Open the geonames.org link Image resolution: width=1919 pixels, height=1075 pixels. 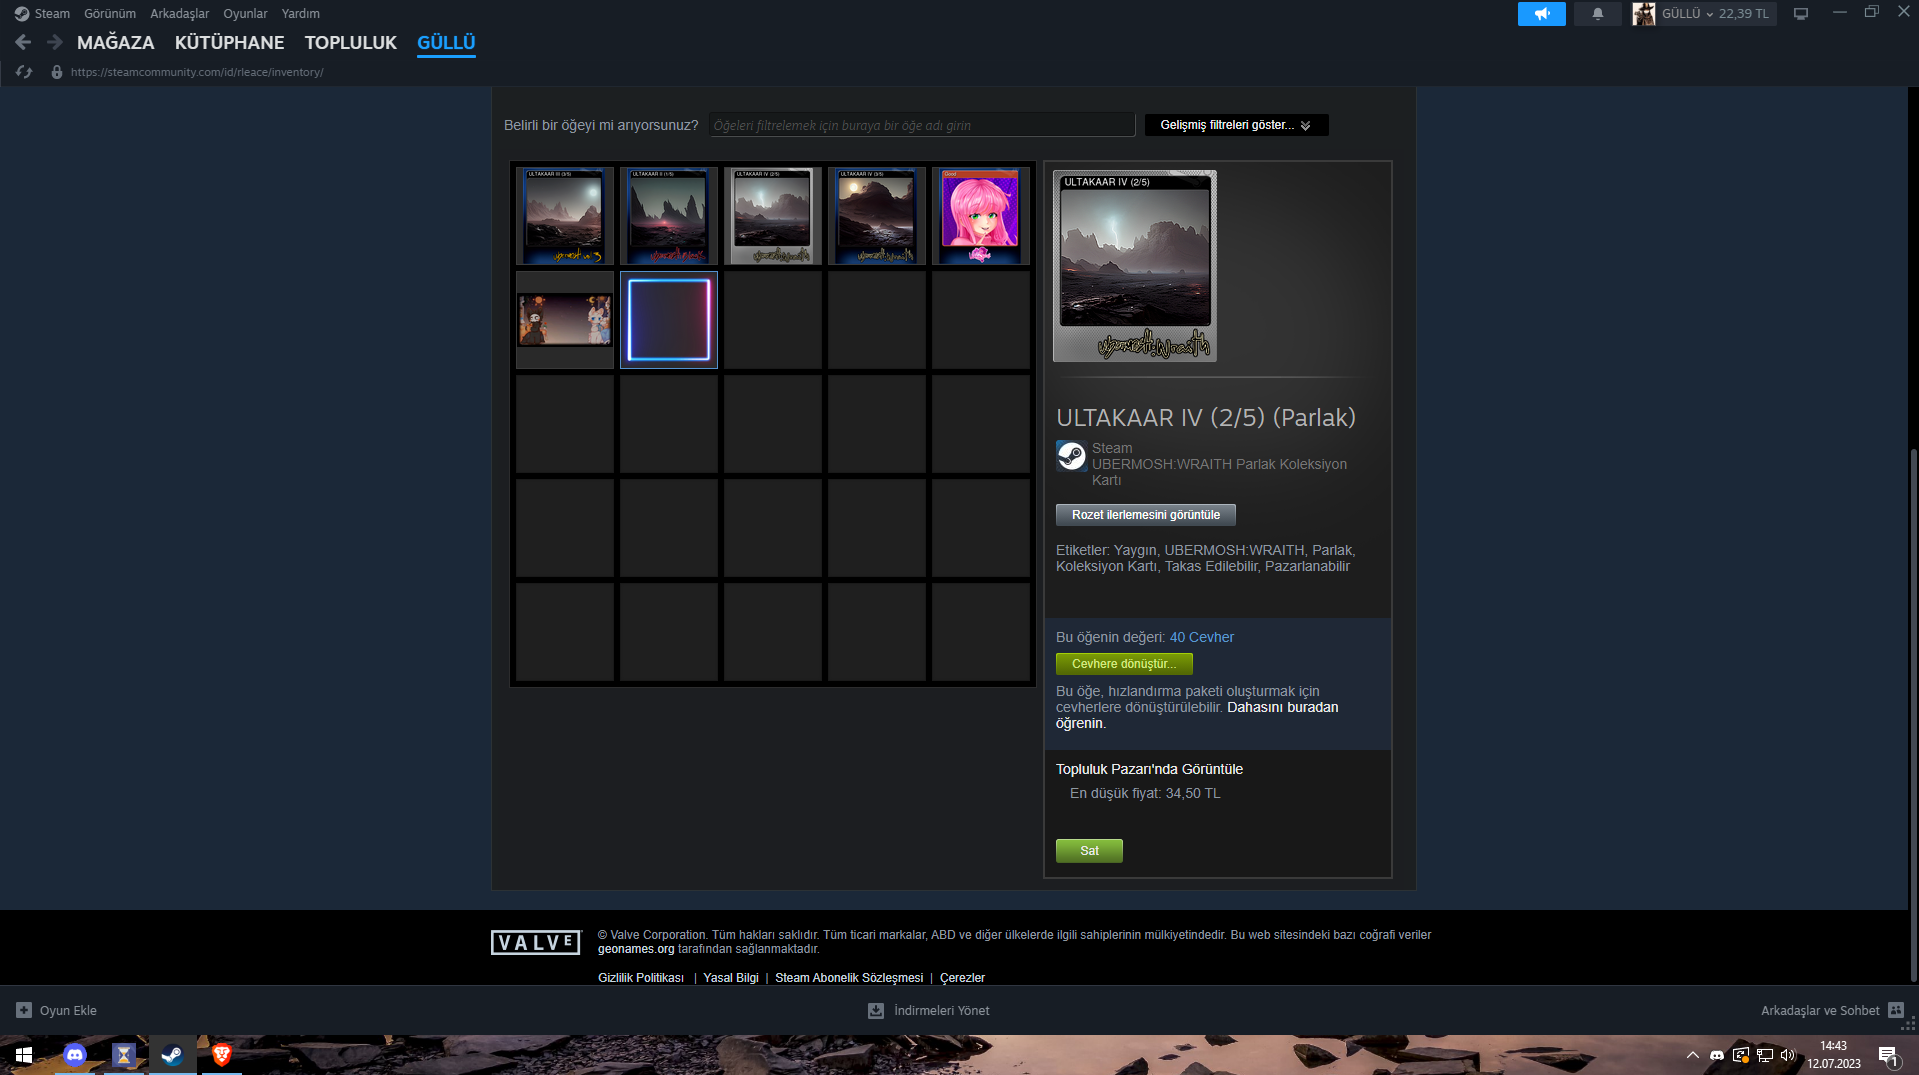[x=636, y=949]
